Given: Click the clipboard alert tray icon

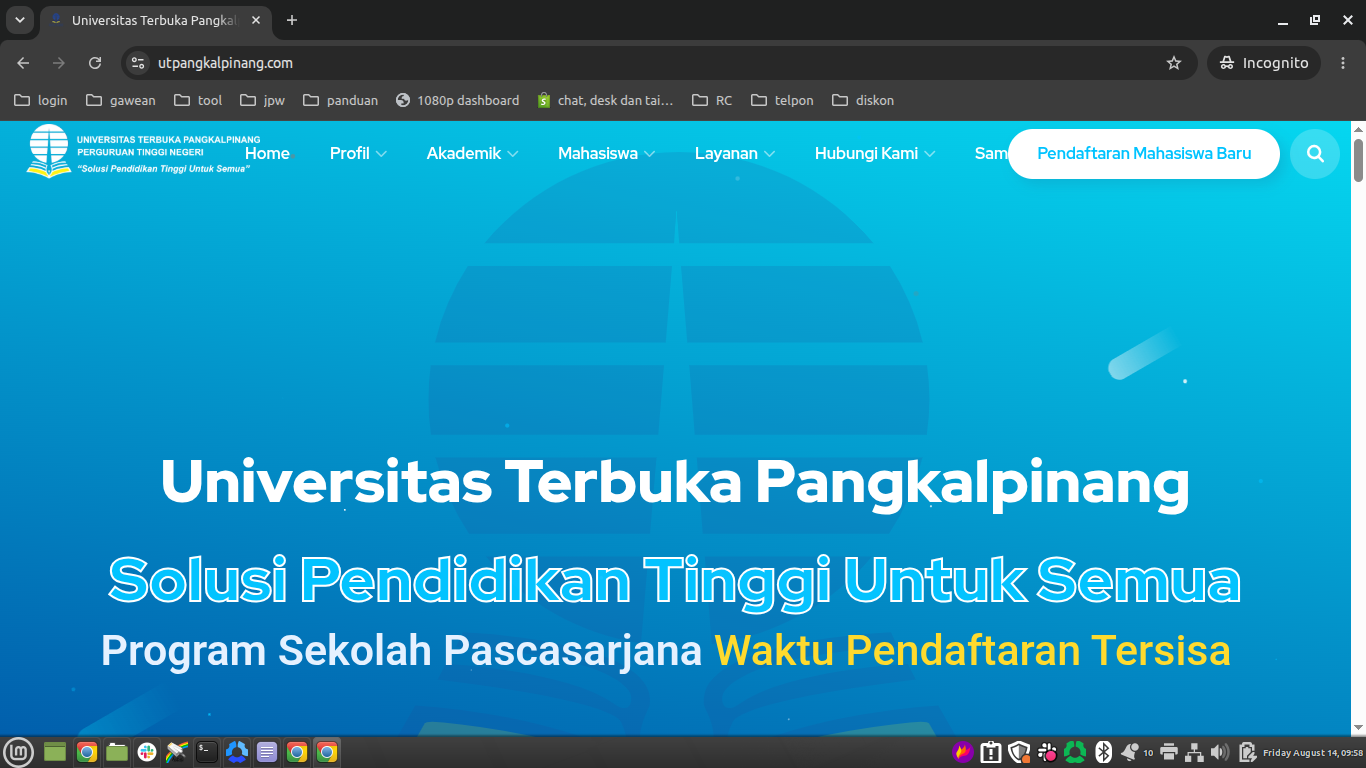Looking at the screenshot, I should [991, 752].
